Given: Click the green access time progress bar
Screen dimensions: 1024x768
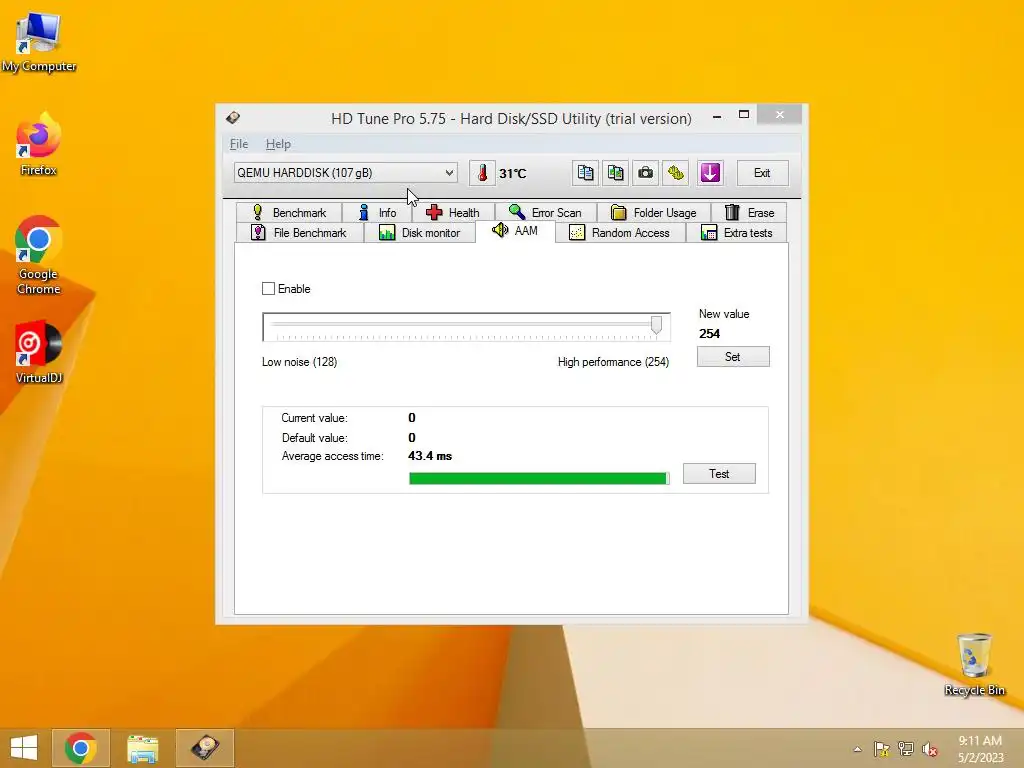Looking at the screenshot, I should pos(539,479).
